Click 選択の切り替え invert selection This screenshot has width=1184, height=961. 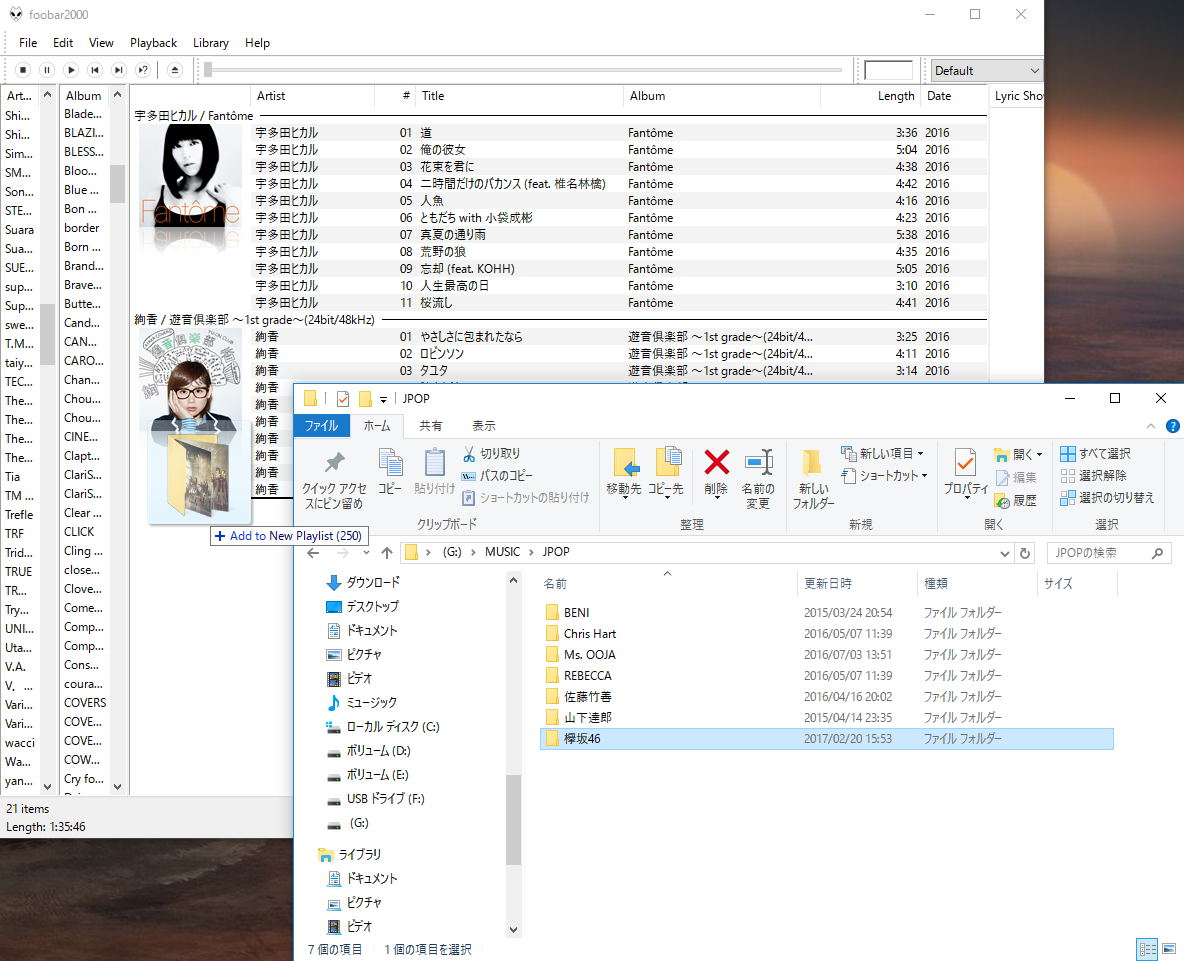click(x=1107, y=497)
